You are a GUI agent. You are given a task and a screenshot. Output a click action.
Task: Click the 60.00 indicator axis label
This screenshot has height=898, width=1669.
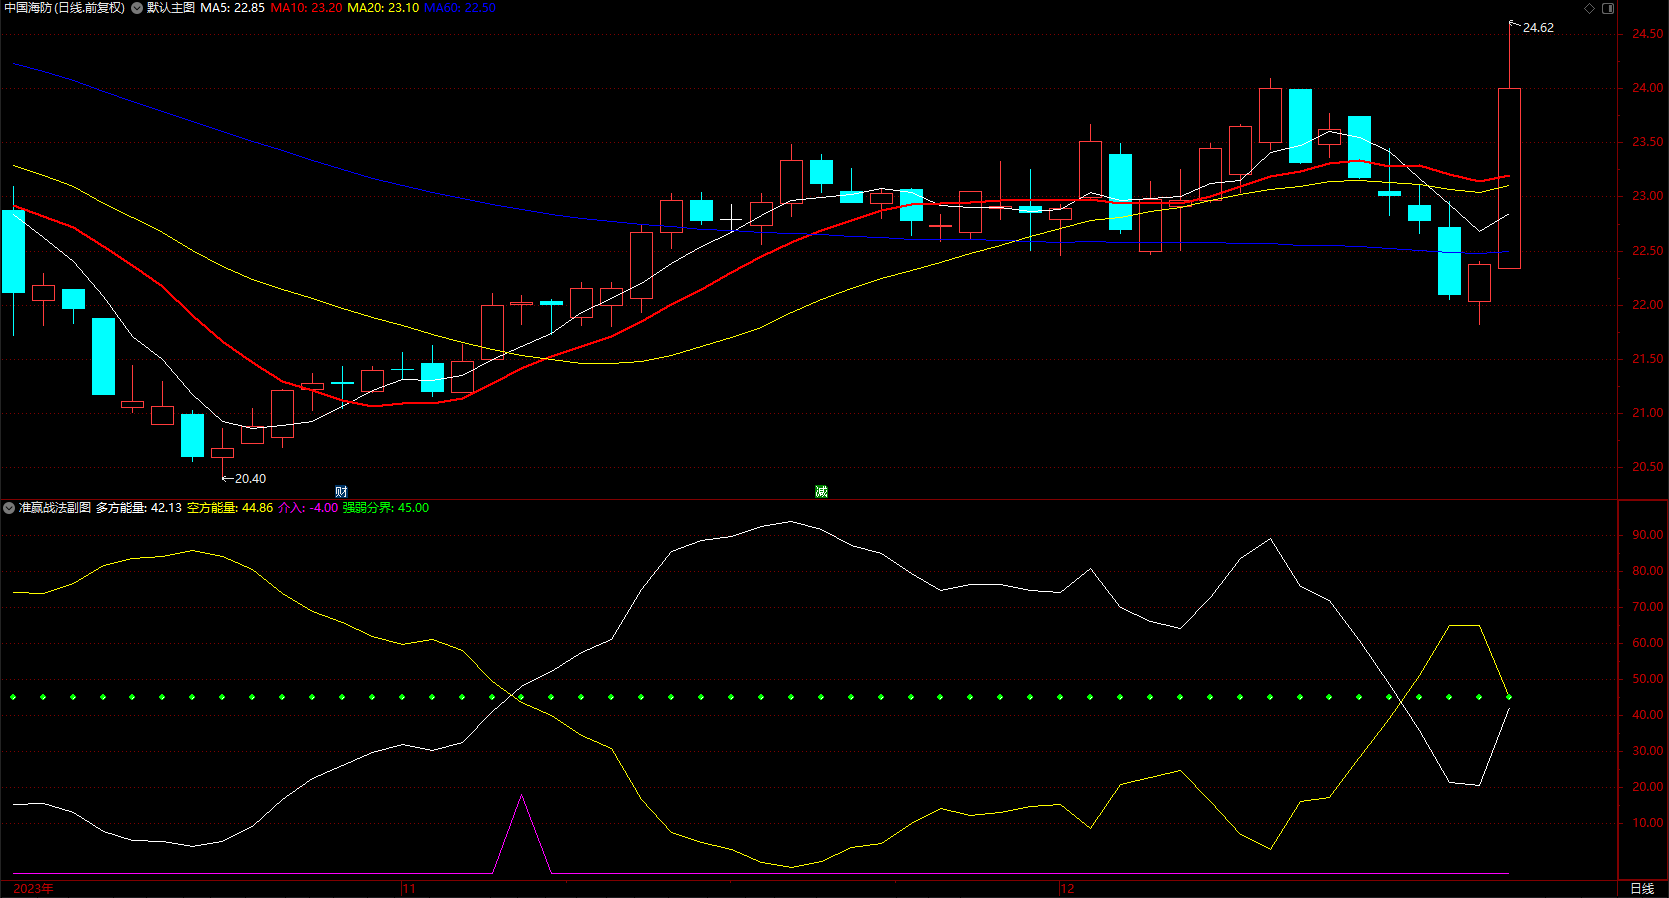(x=1648, y=643)
